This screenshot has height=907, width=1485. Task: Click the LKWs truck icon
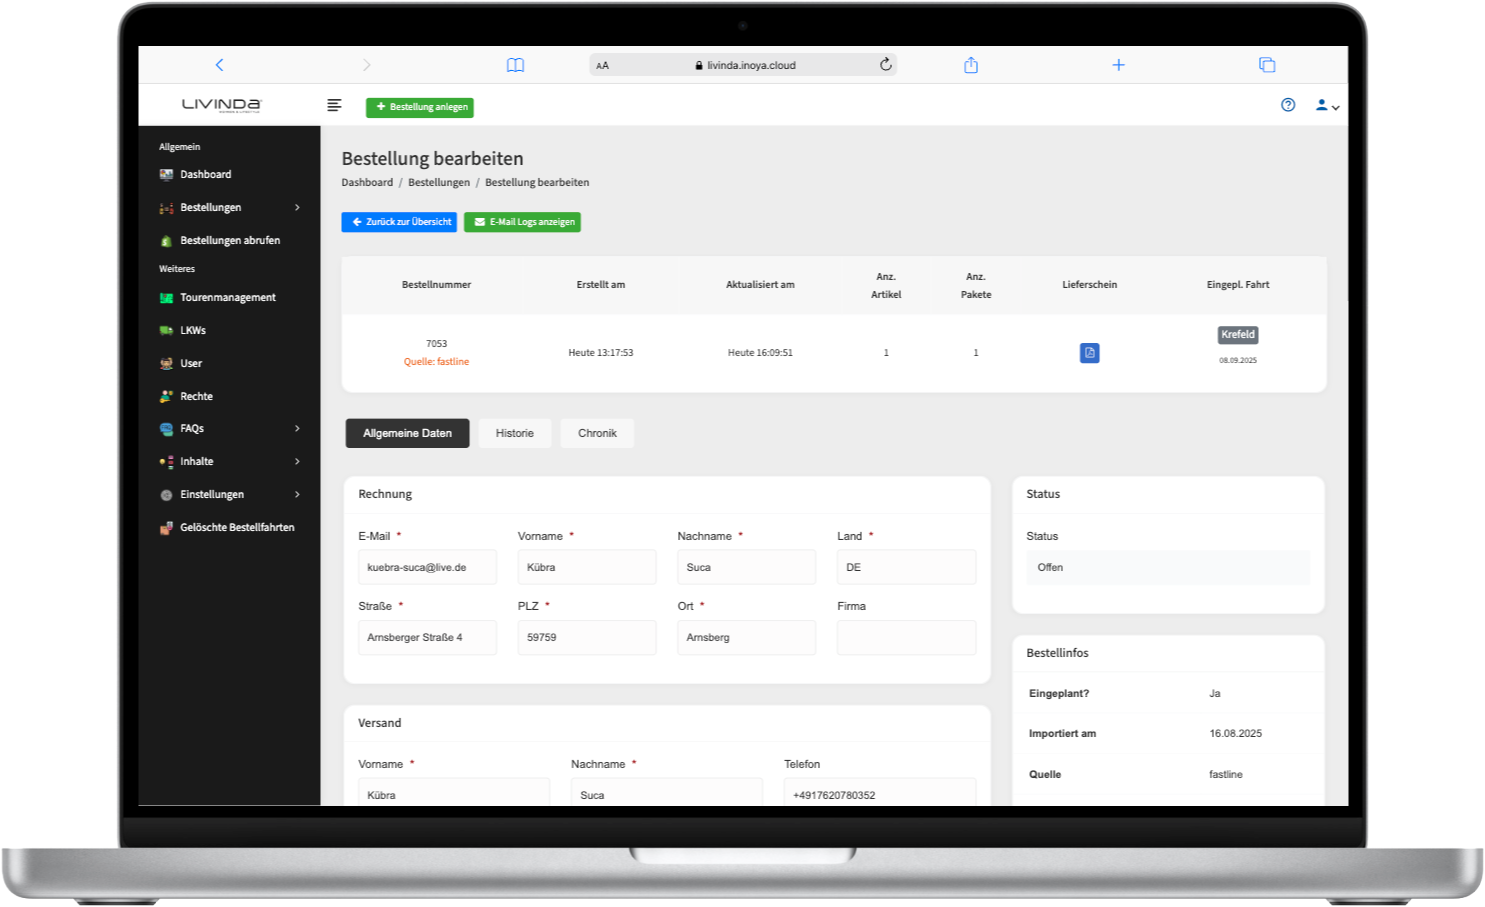pos(166,330)
